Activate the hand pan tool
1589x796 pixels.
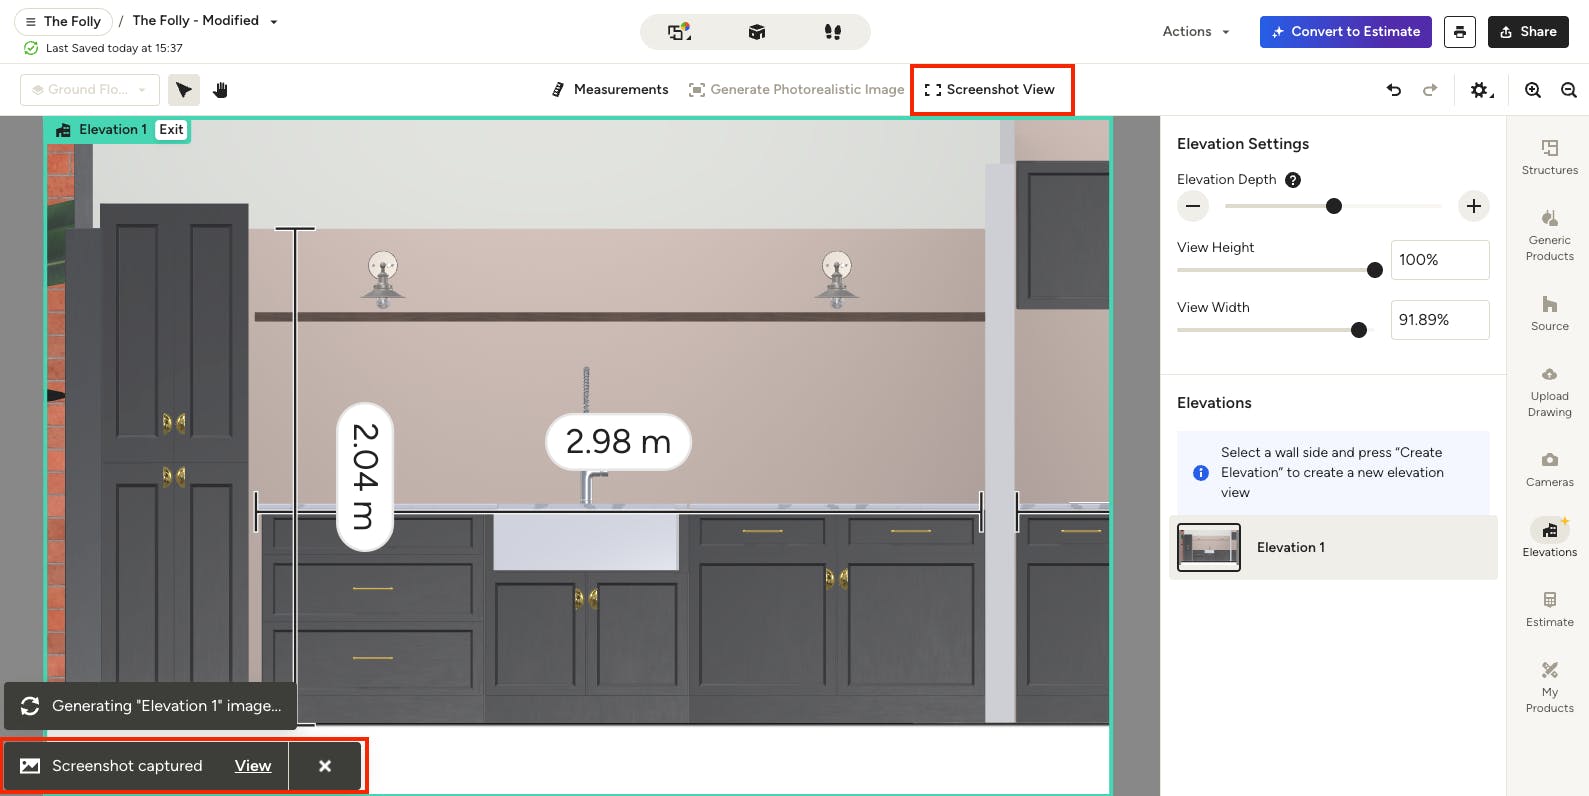(x=221, y=90)
